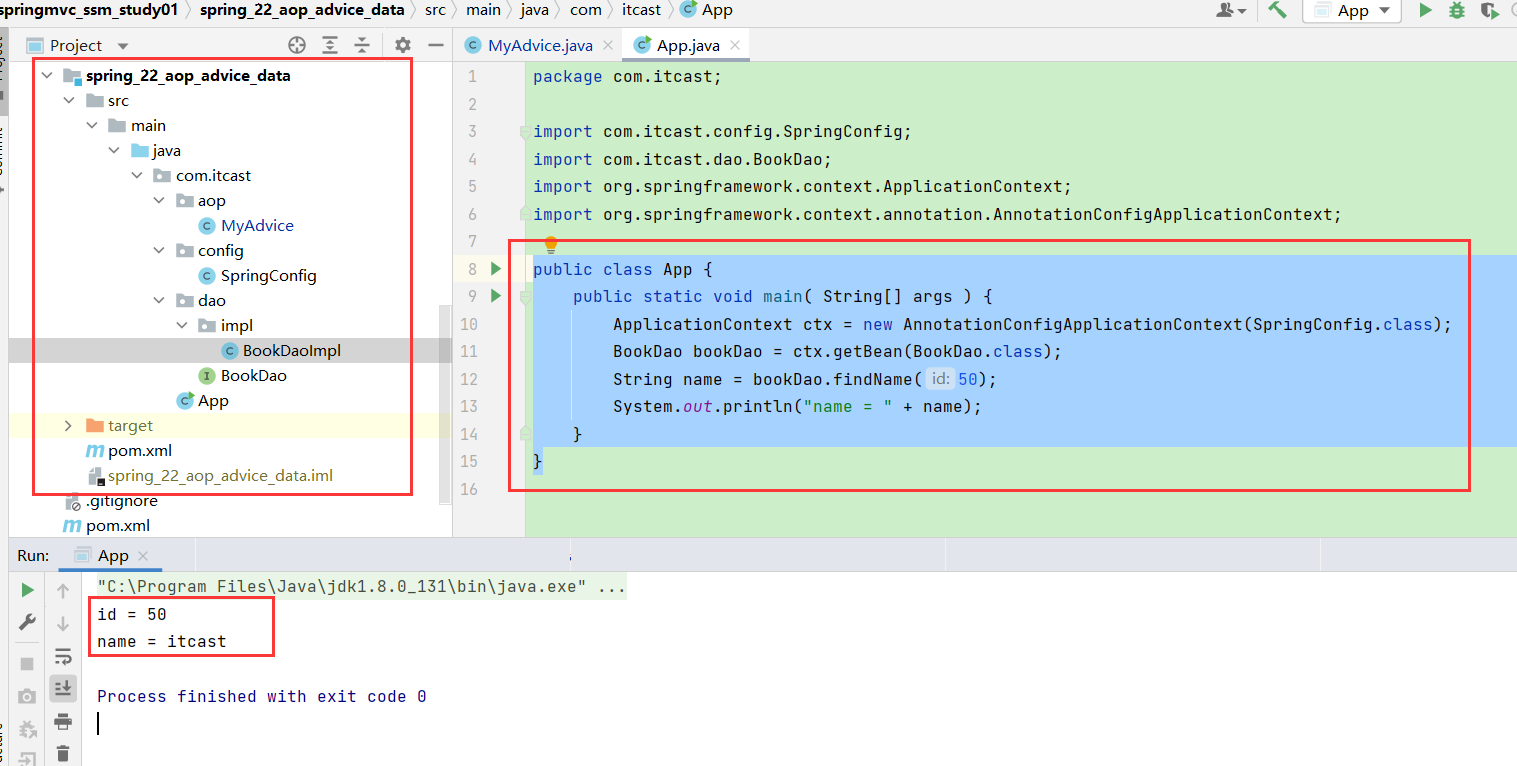
Task: Click line number 10 in editor gutter
Action: (470, 324)
